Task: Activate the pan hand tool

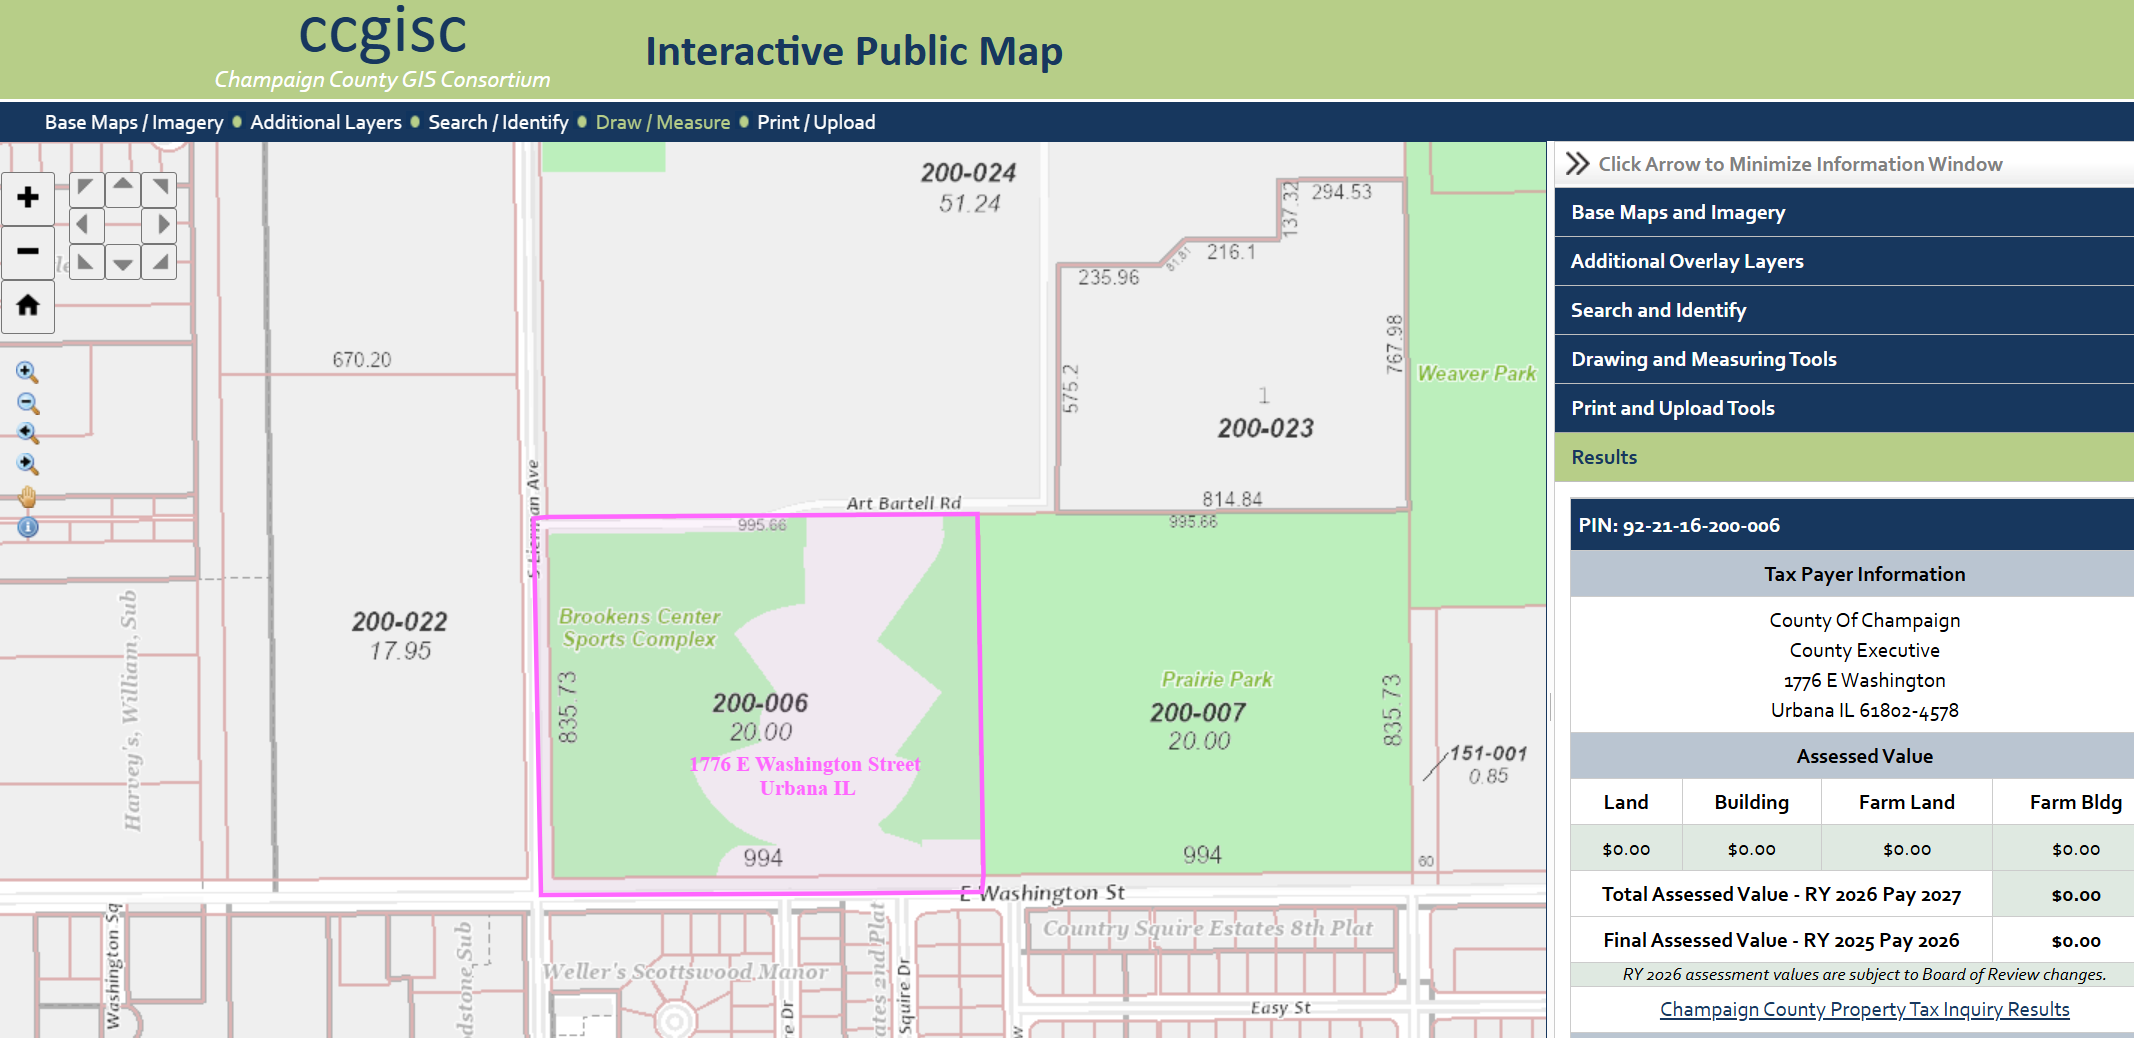Action: point(27,496)
